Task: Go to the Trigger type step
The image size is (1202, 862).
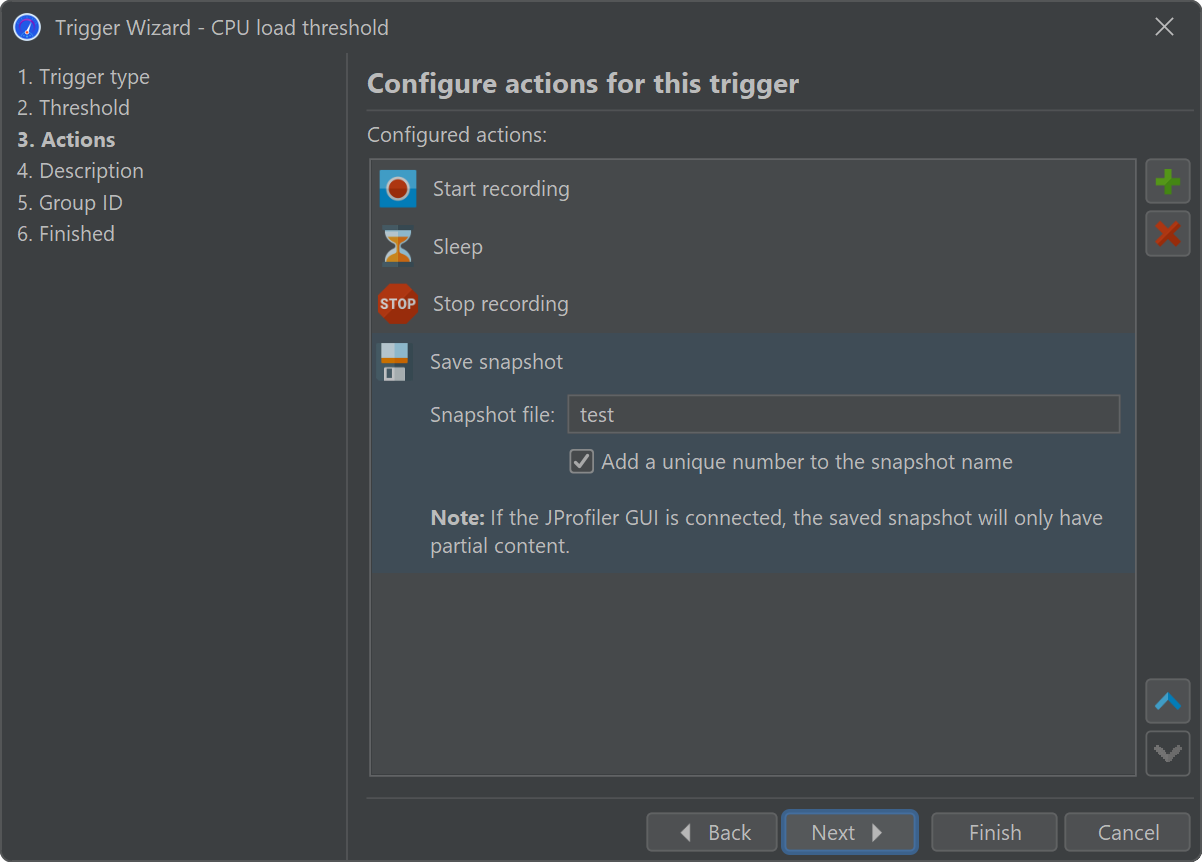Action: [x=84, y=77]
